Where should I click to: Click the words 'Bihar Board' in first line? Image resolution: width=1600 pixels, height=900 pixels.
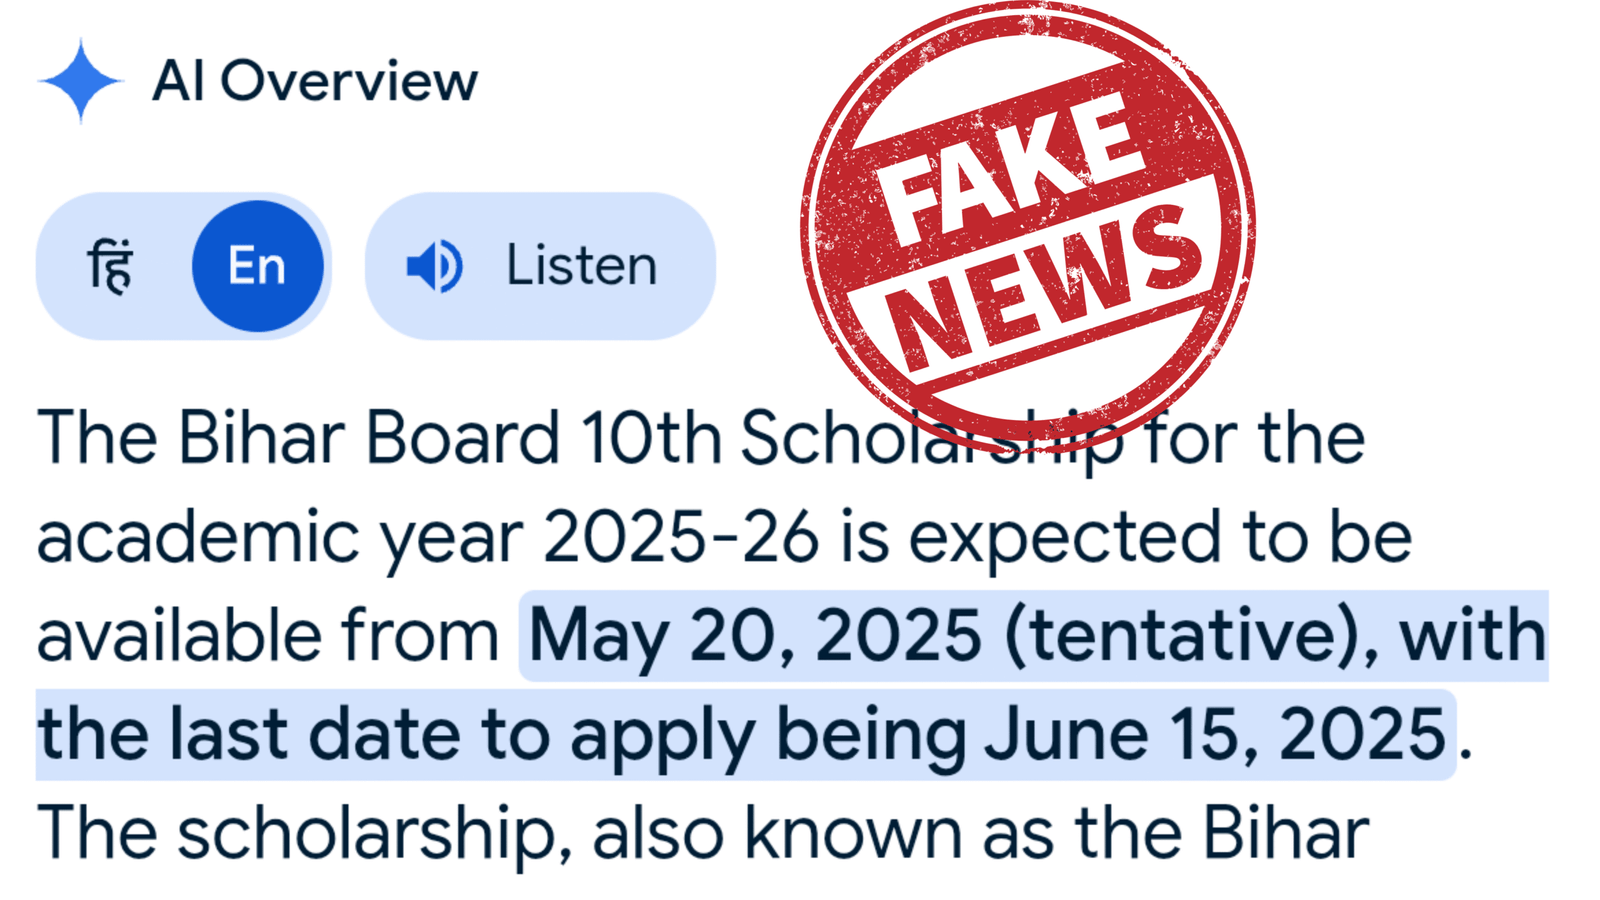[368, 438]
